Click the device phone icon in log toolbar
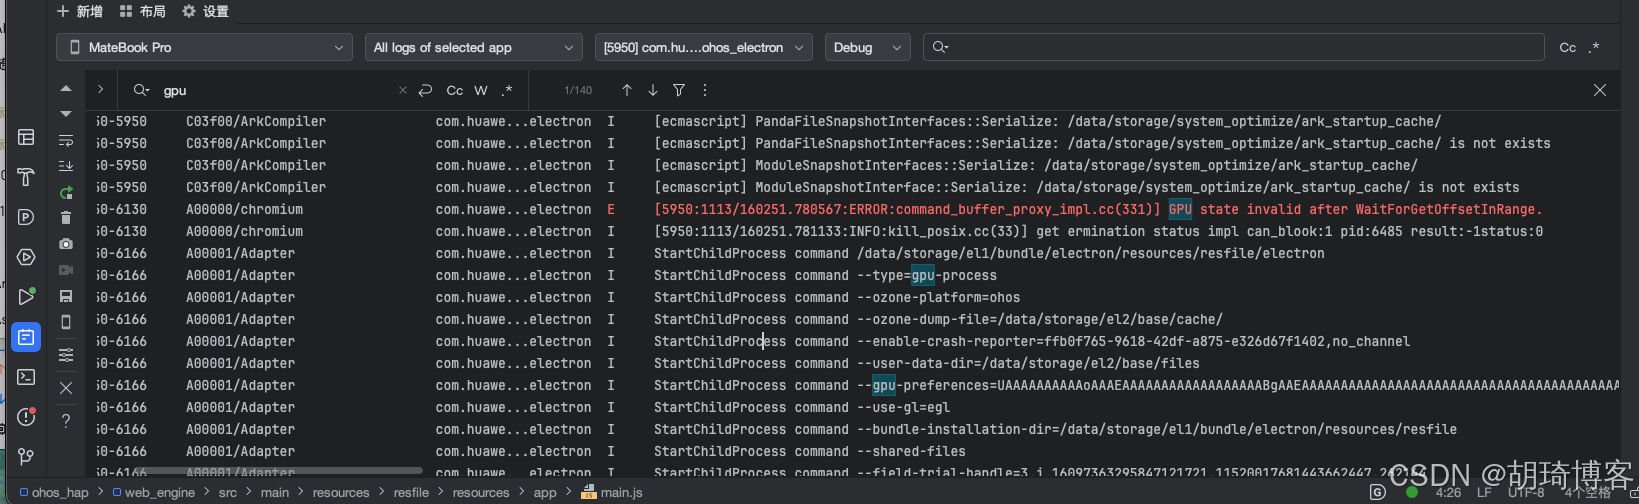This screenshot has height=504, width=1639. (66, 322)
